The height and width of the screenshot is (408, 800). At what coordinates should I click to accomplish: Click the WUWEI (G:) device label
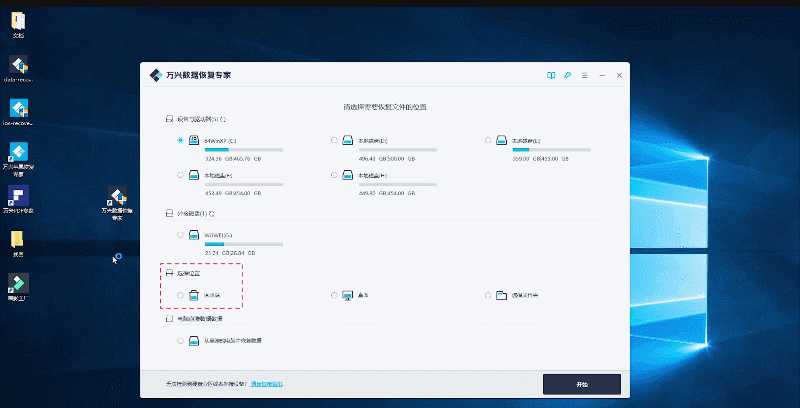pos(218,235)
